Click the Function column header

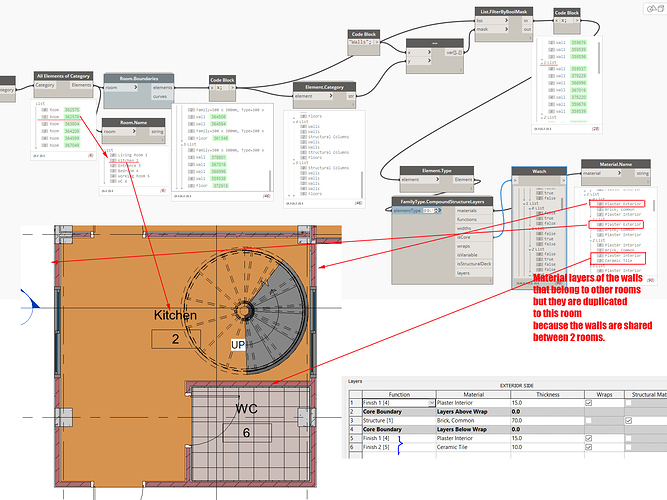pos(399,394)
